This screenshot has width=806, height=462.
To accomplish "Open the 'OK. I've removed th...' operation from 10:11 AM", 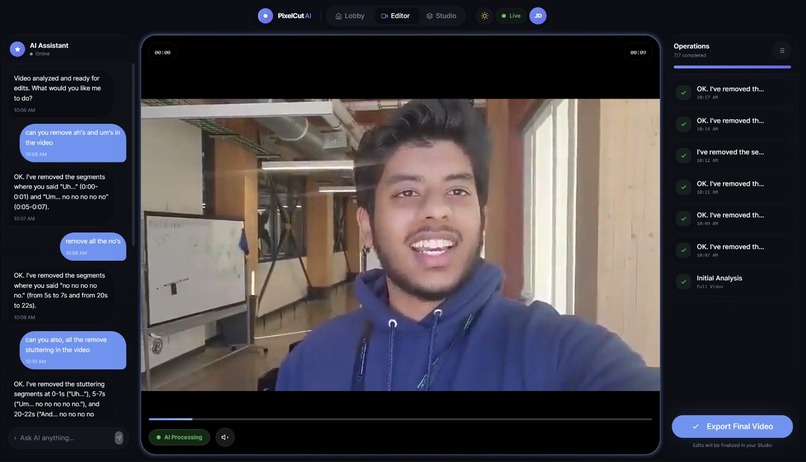I will point(732,187).
